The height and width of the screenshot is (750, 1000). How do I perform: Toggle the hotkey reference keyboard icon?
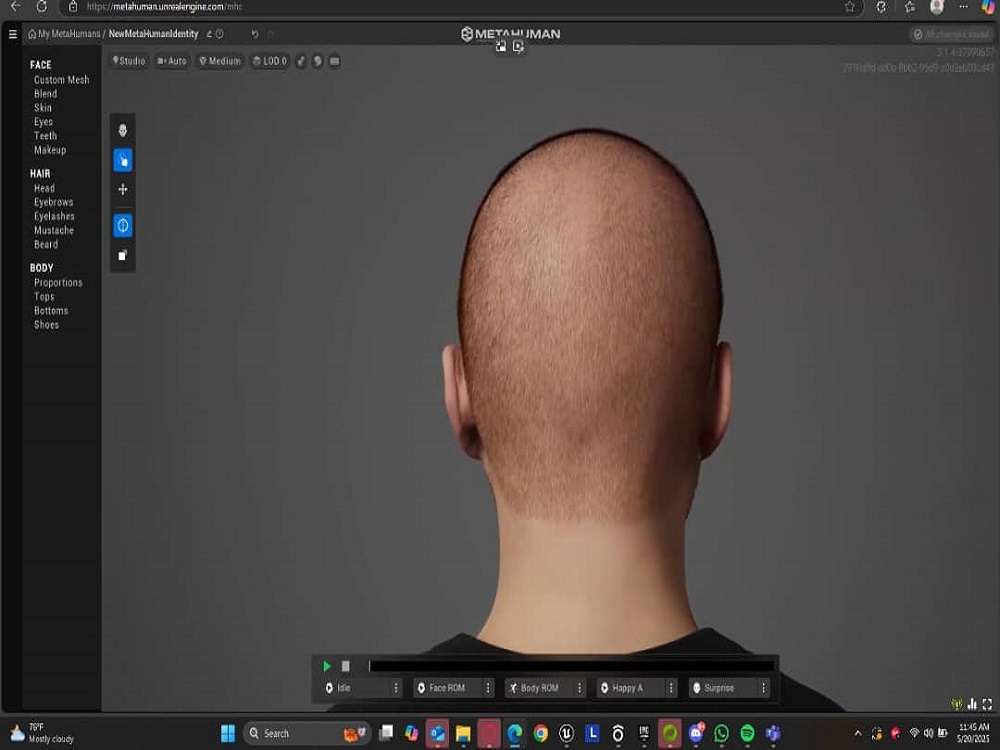pyautogui.click(x=334, y=61)
